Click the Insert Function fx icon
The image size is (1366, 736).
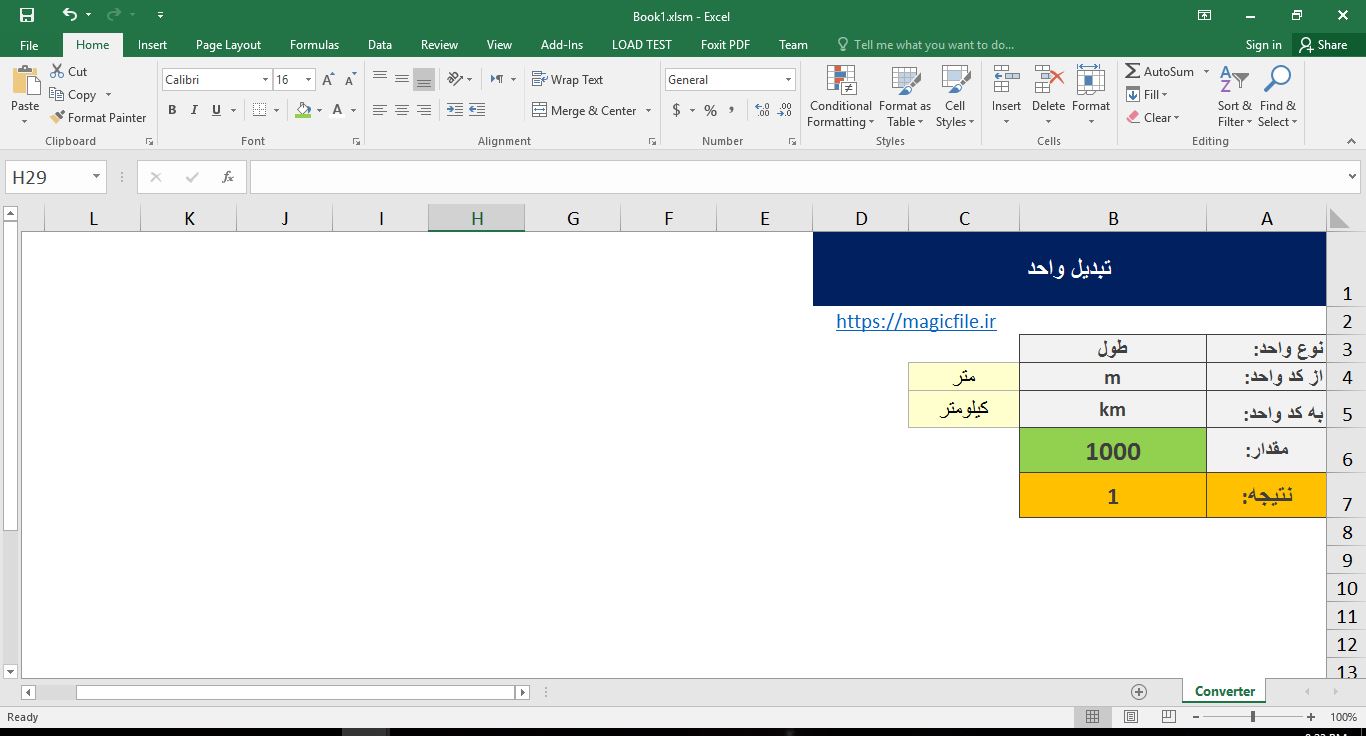(228, 177)
